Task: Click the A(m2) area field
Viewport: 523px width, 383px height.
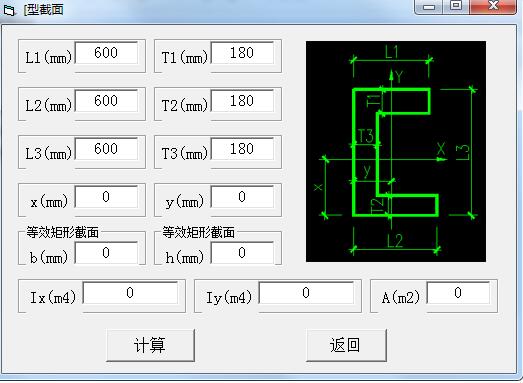Action: pos(459,293)
